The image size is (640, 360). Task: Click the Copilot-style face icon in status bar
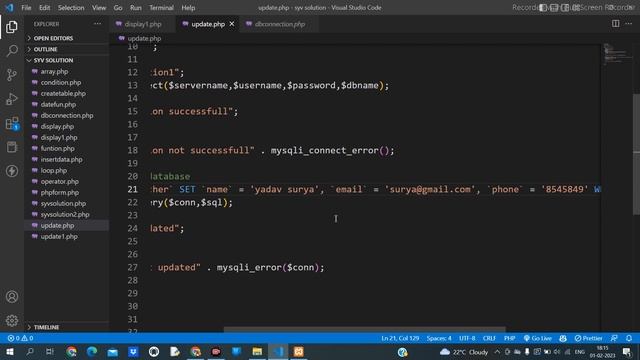pyautogui.click(x=563, y=338)
